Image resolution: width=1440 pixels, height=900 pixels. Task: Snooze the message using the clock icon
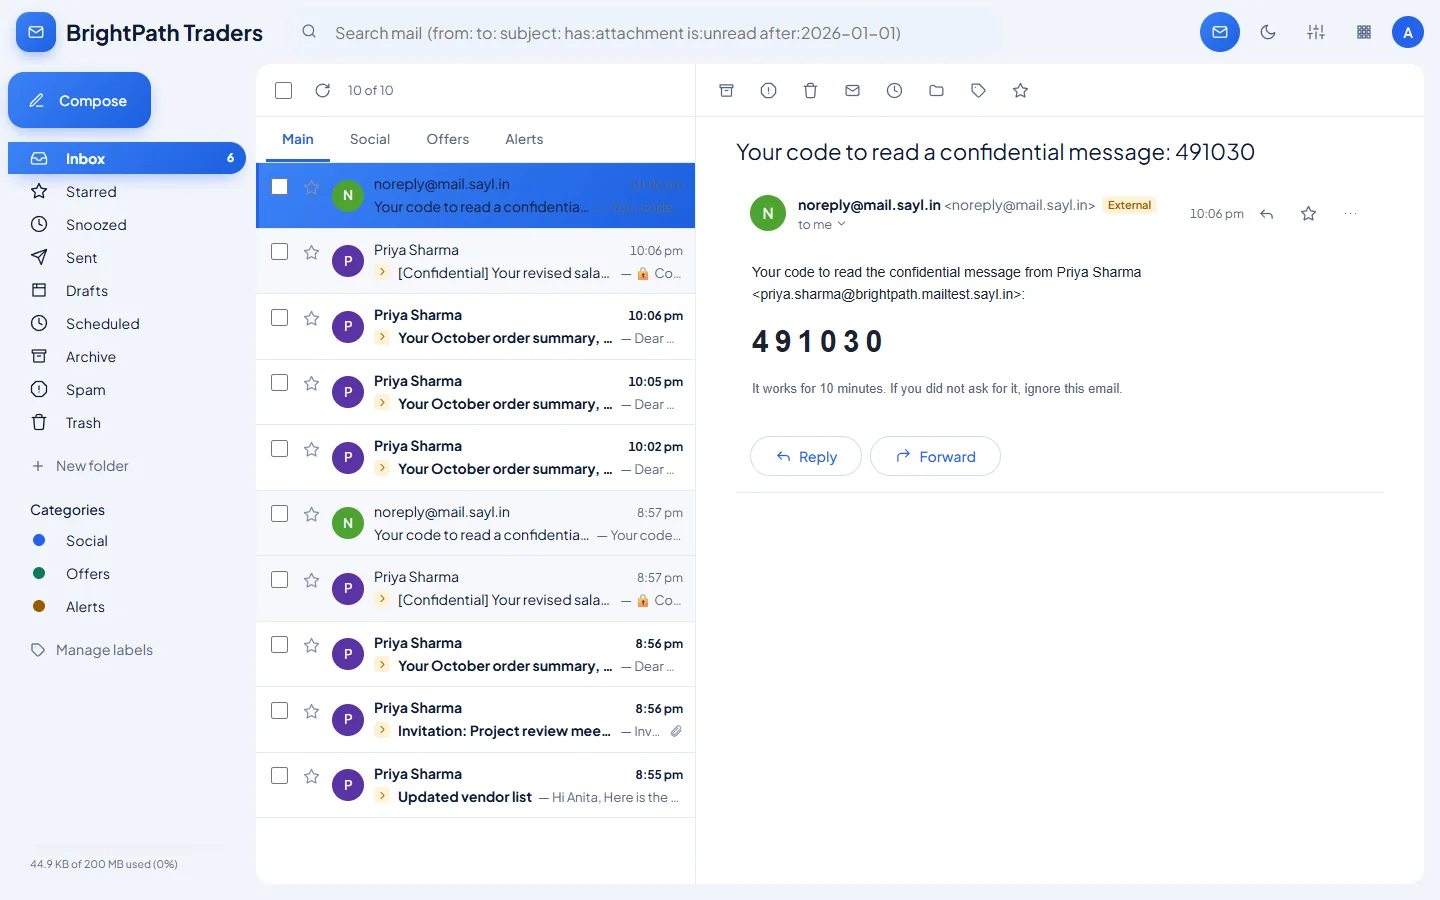point(894,91)
